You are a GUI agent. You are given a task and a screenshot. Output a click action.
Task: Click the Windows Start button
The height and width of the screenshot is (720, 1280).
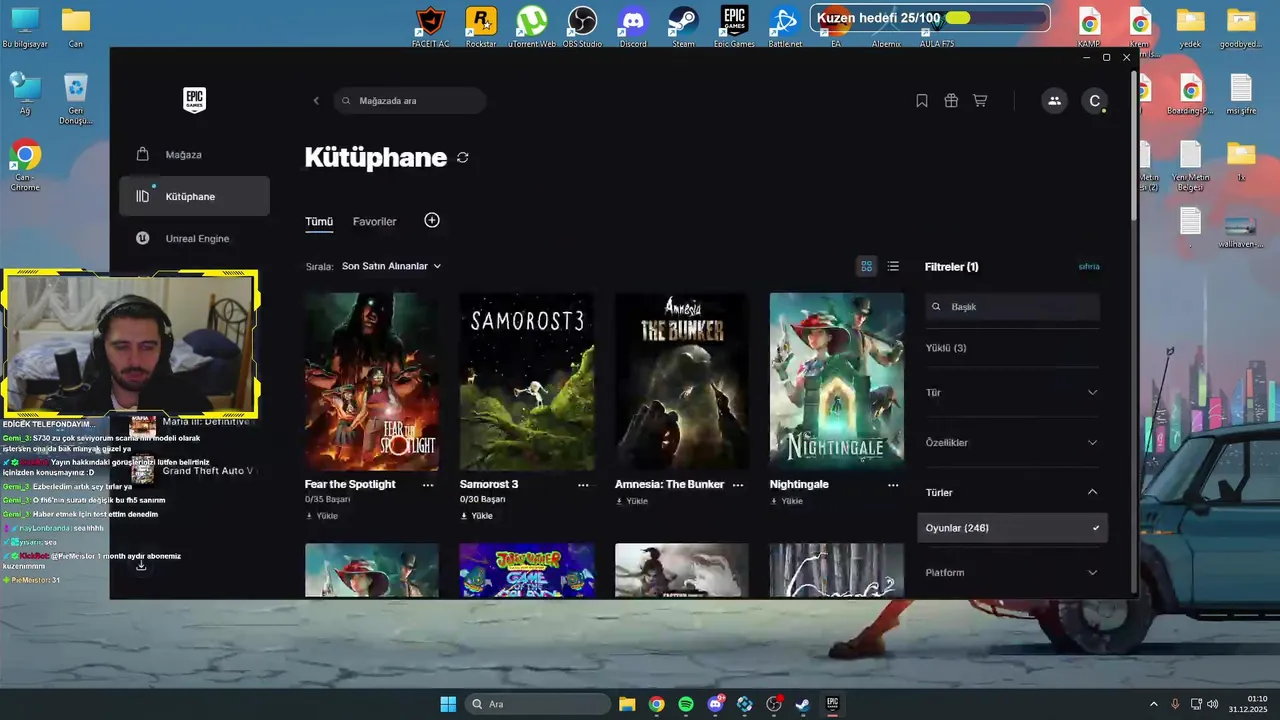[448, 704]
